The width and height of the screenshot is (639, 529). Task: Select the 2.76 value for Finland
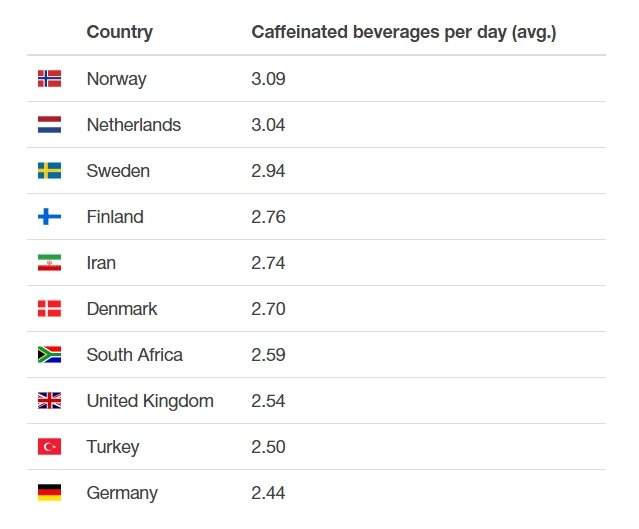pyautogui.click(x=268, y=217)
